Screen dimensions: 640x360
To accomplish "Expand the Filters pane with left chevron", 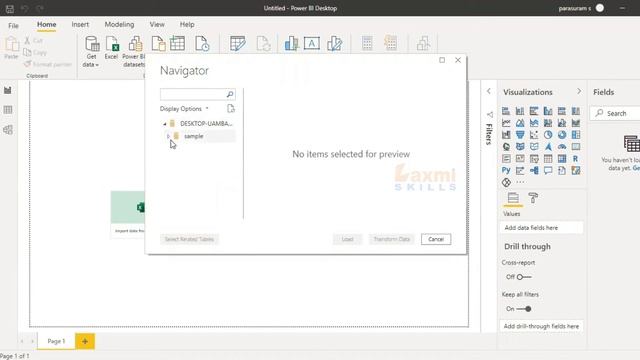I will (x=489, y=91).
